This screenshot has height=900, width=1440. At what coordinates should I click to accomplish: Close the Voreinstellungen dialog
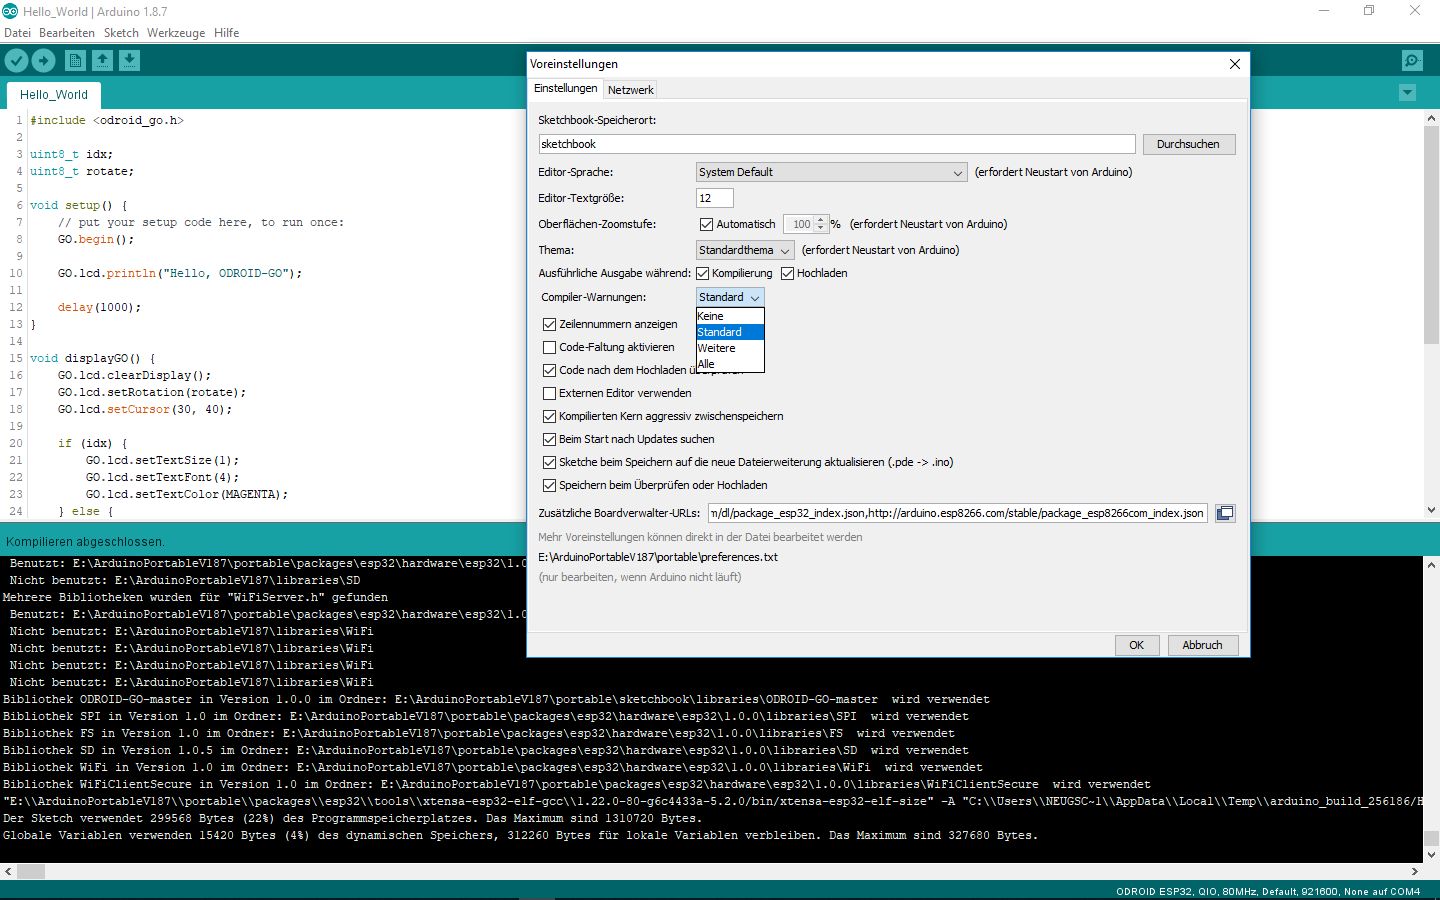click(x=1235, y=64)
